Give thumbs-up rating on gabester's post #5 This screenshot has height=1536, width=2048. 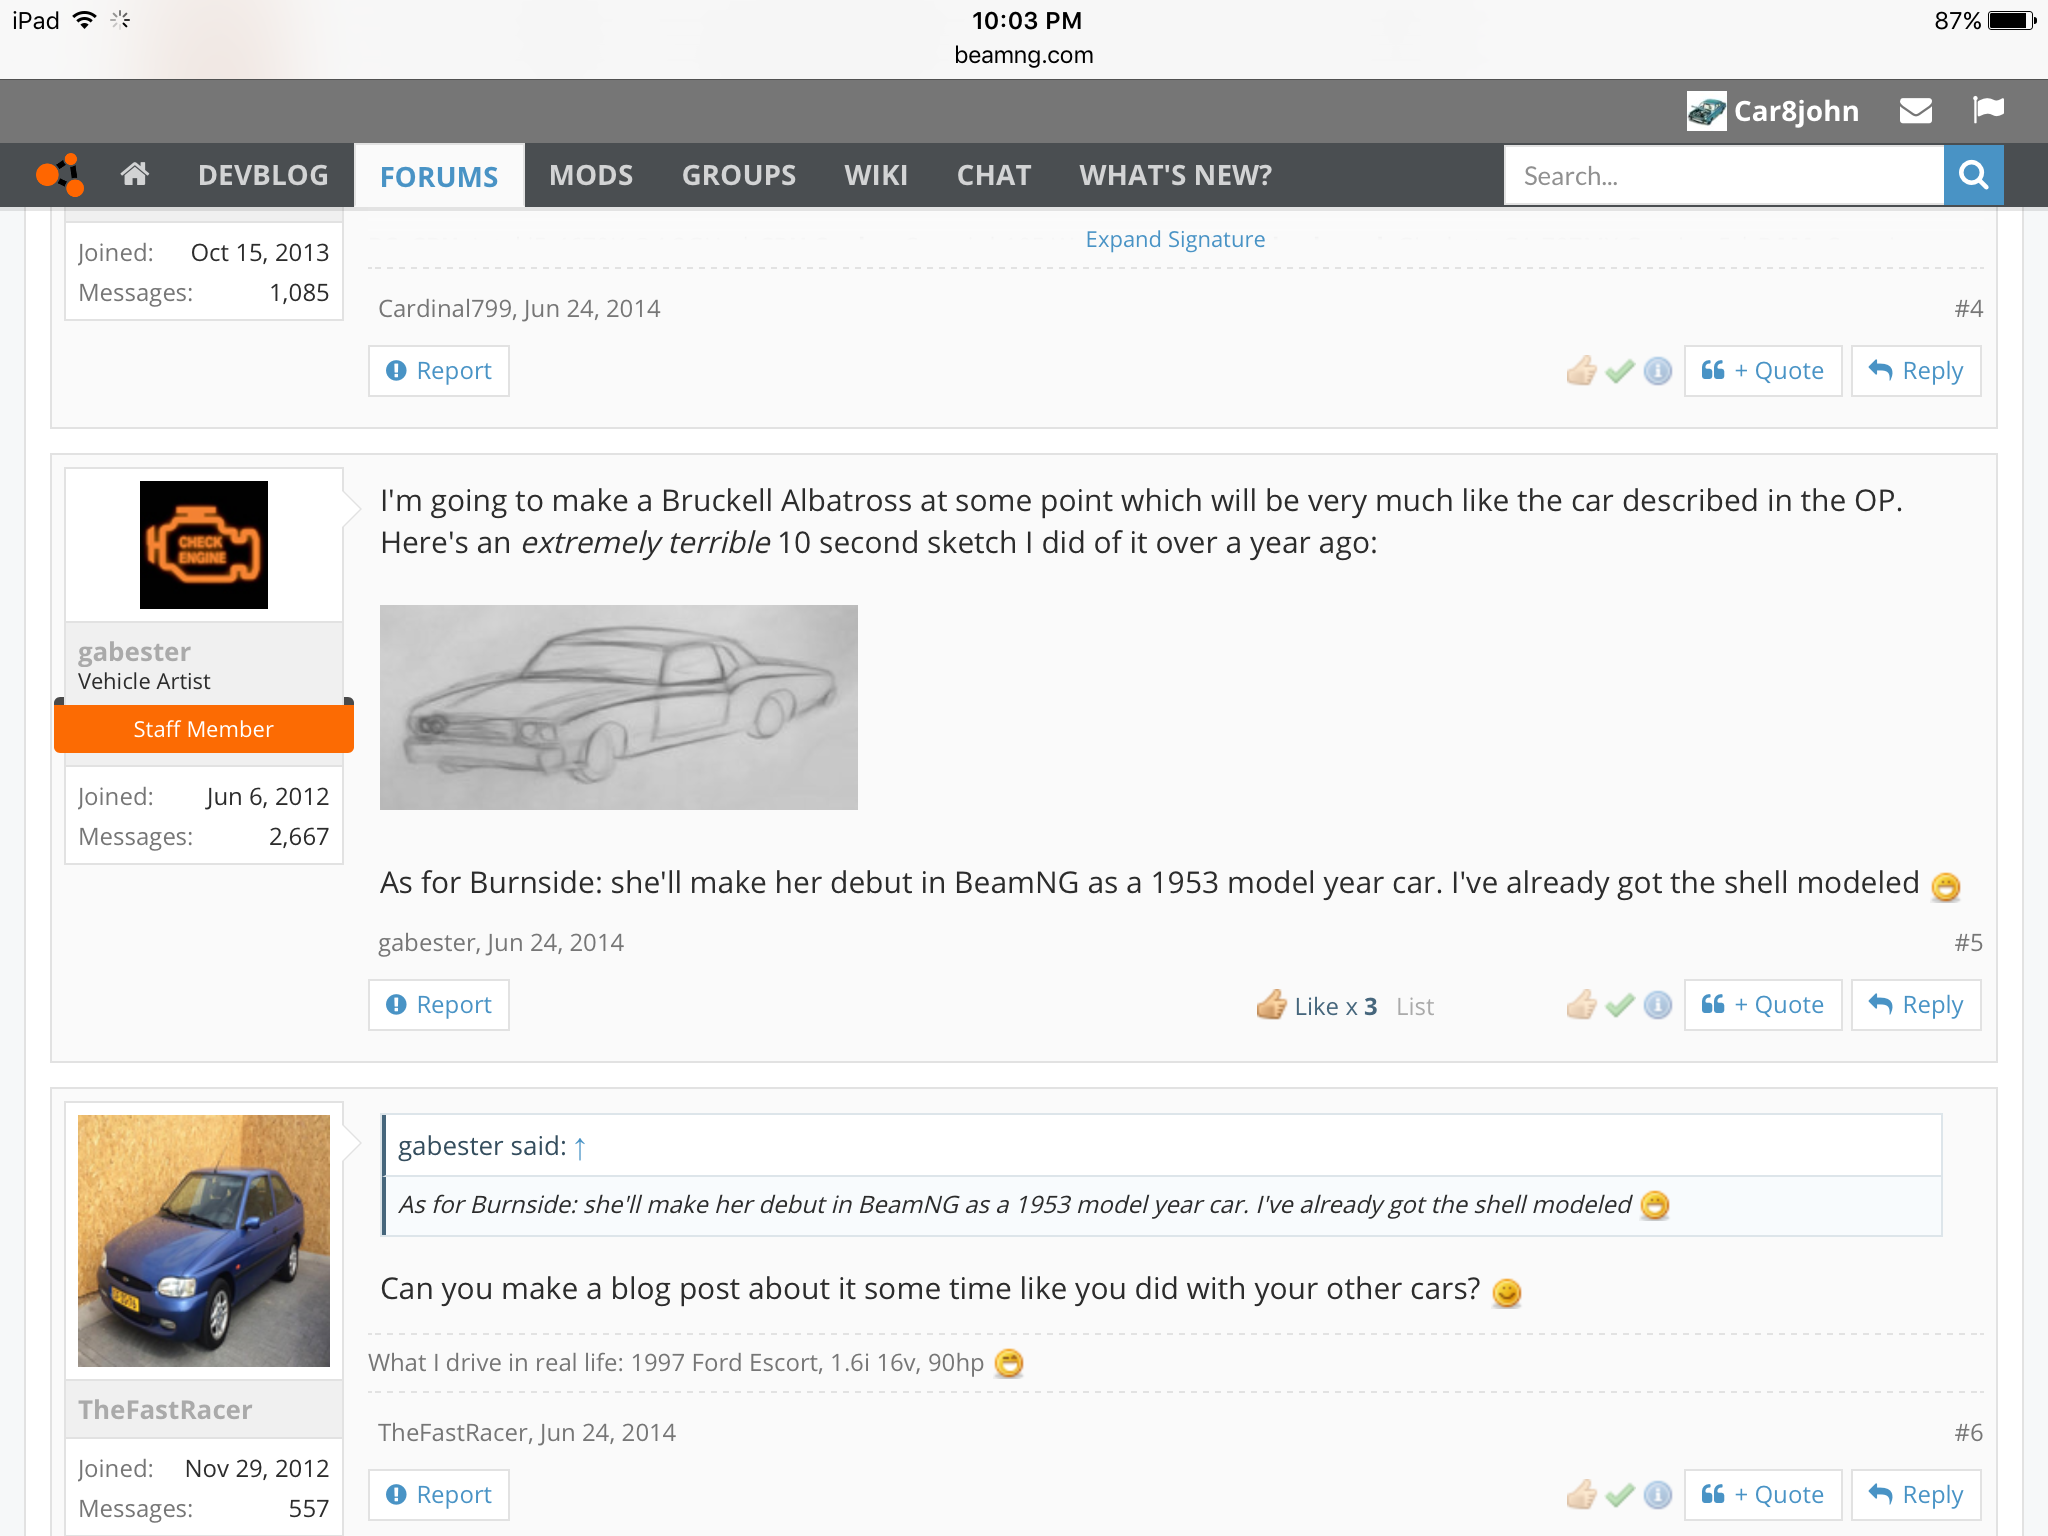(x=1582, y=1005)
